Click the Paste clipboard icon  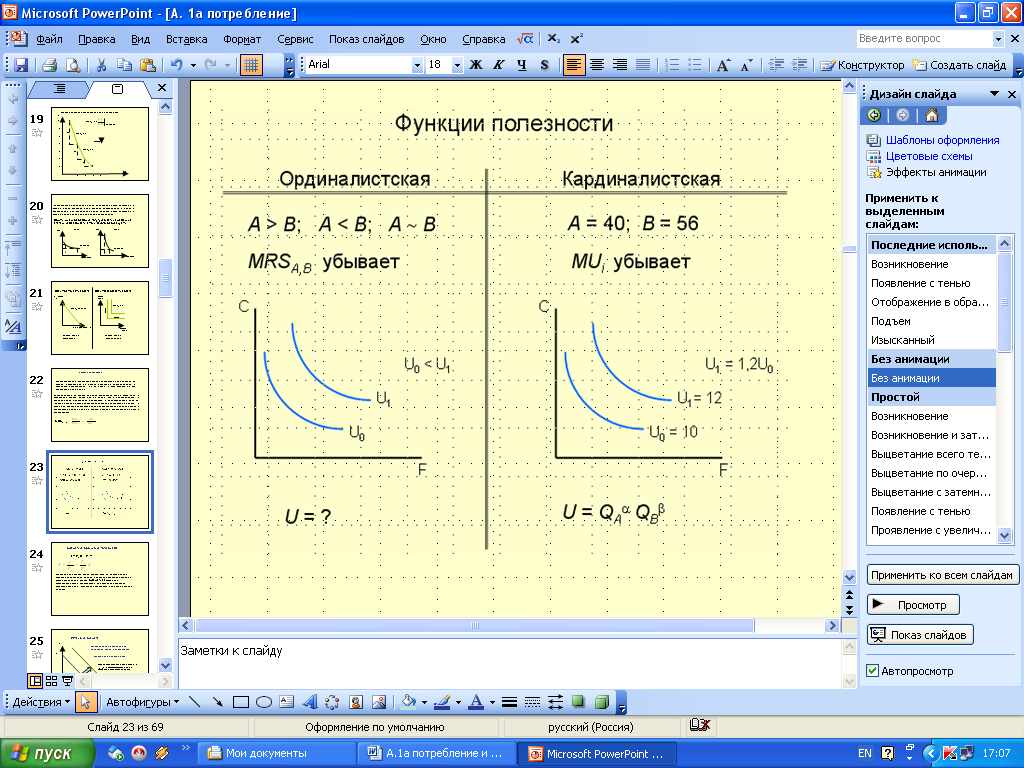148,65
